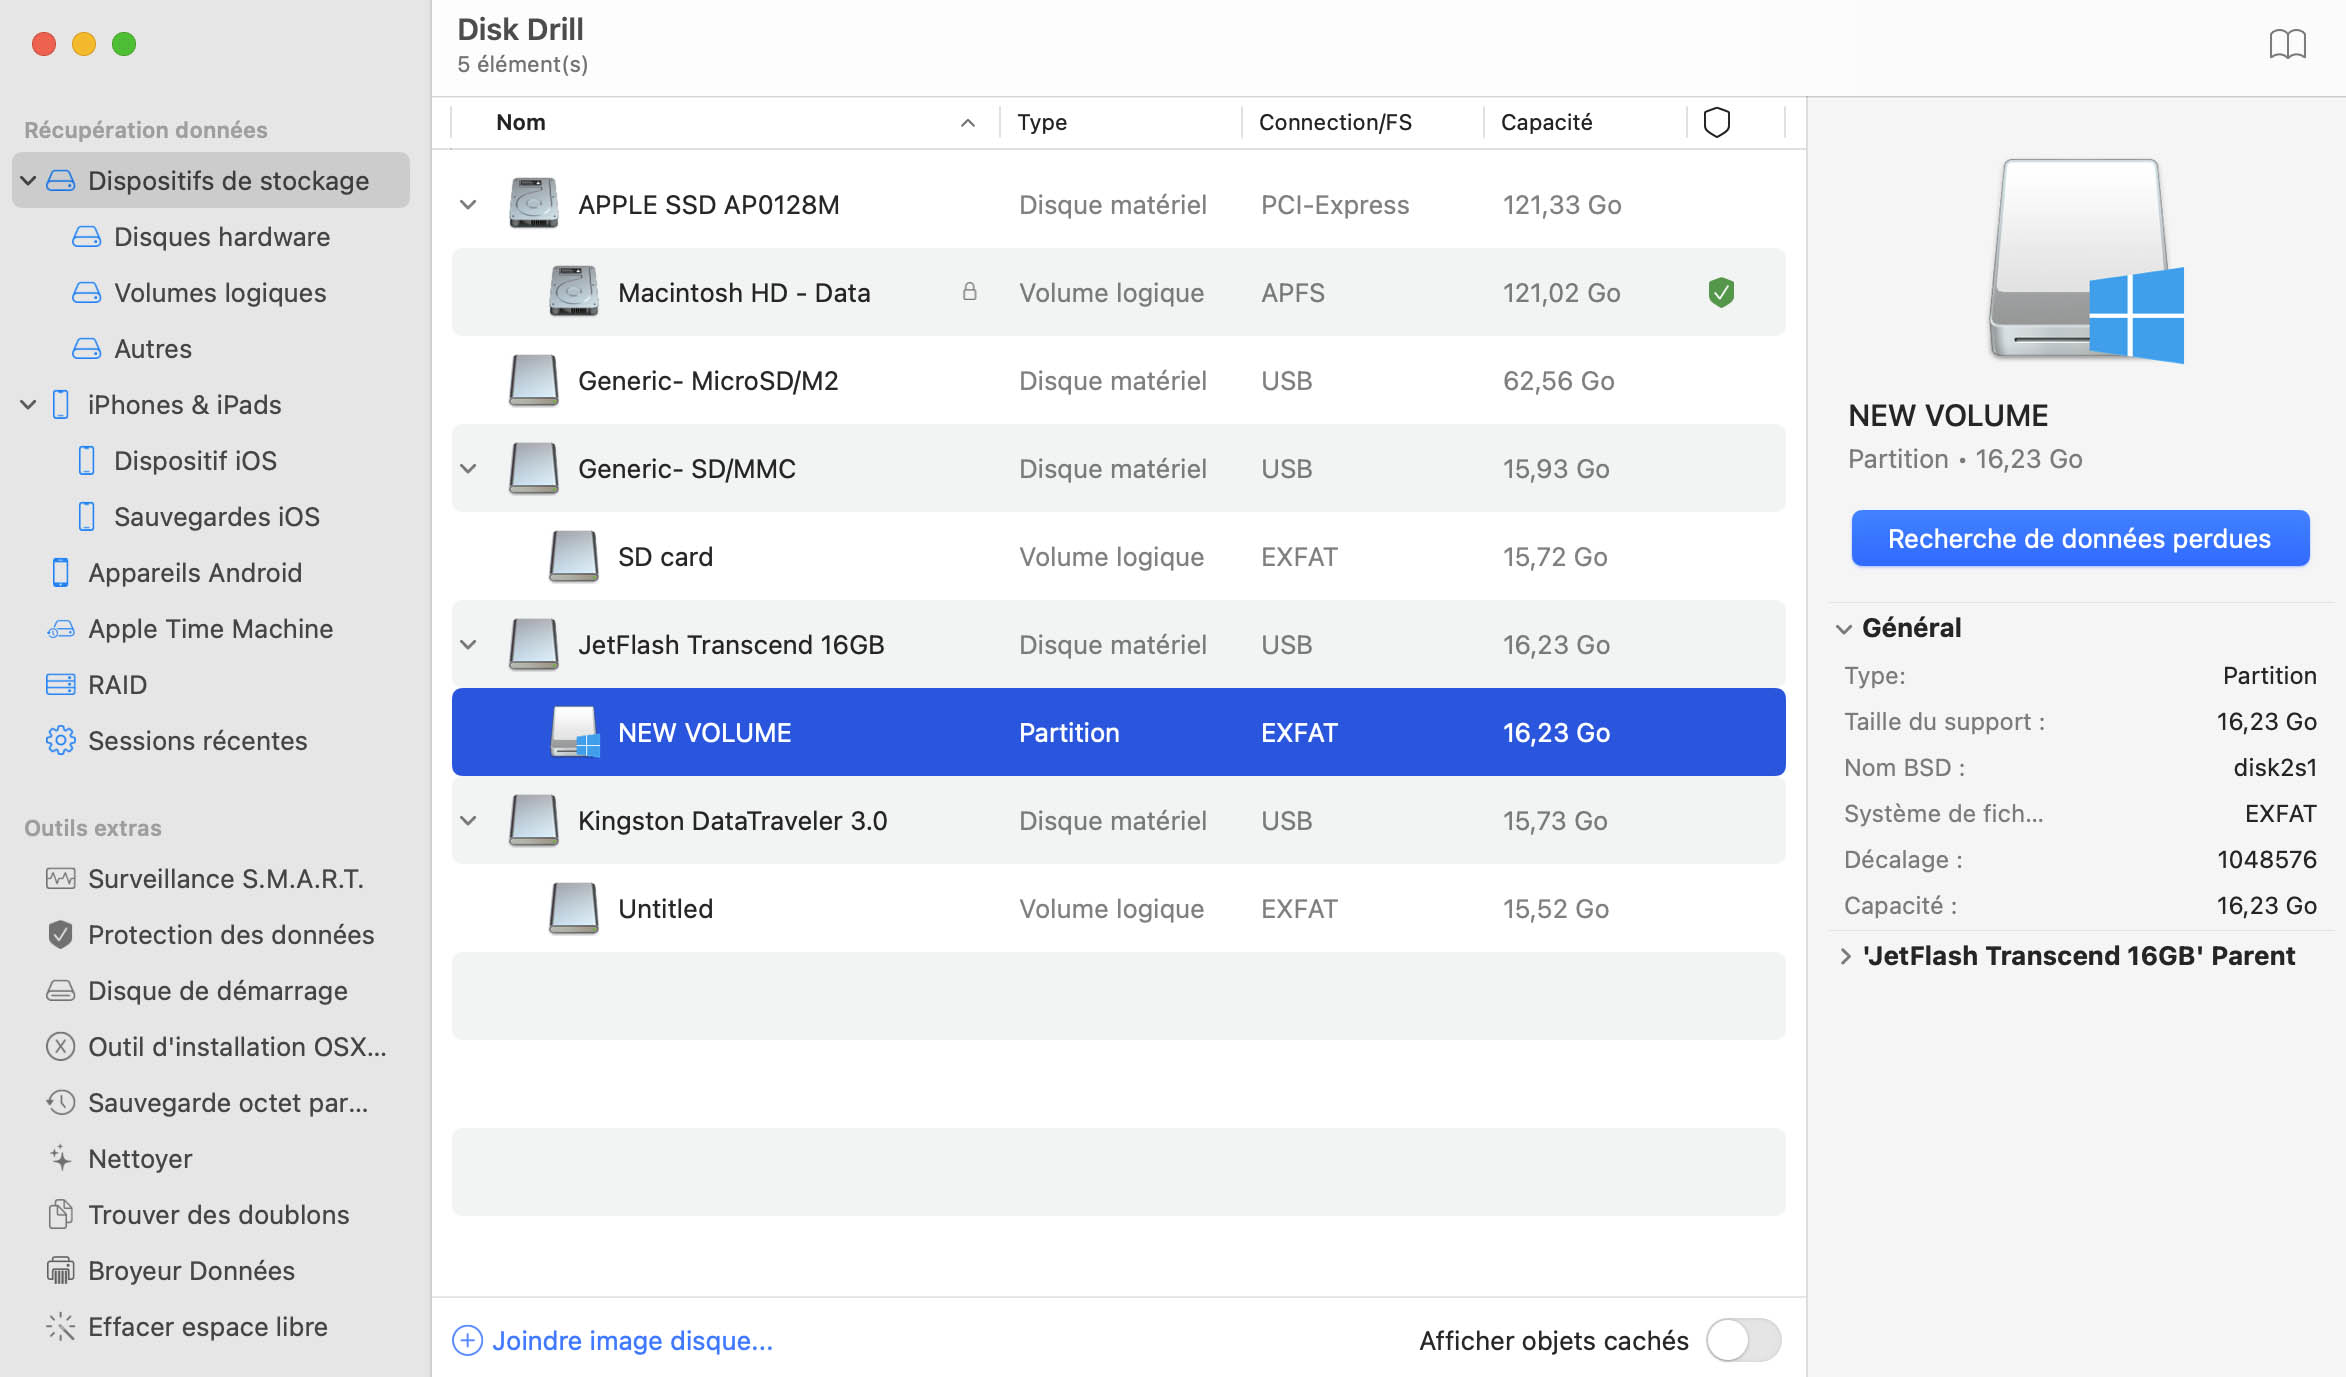Expand the APPLE SSD AP0128M device

point(471,203)
